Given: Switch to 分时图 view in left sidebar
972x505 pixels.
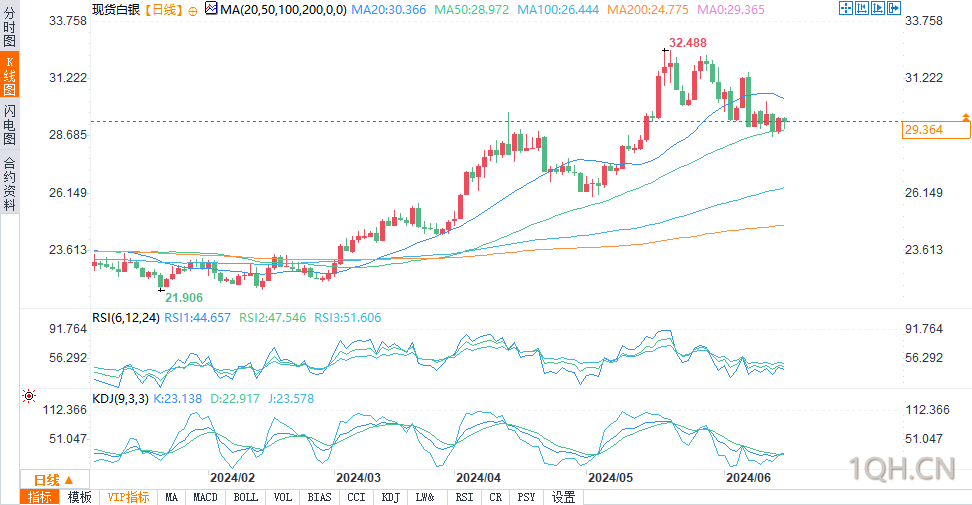Looking at the screenshot, I should coord(9,27).
